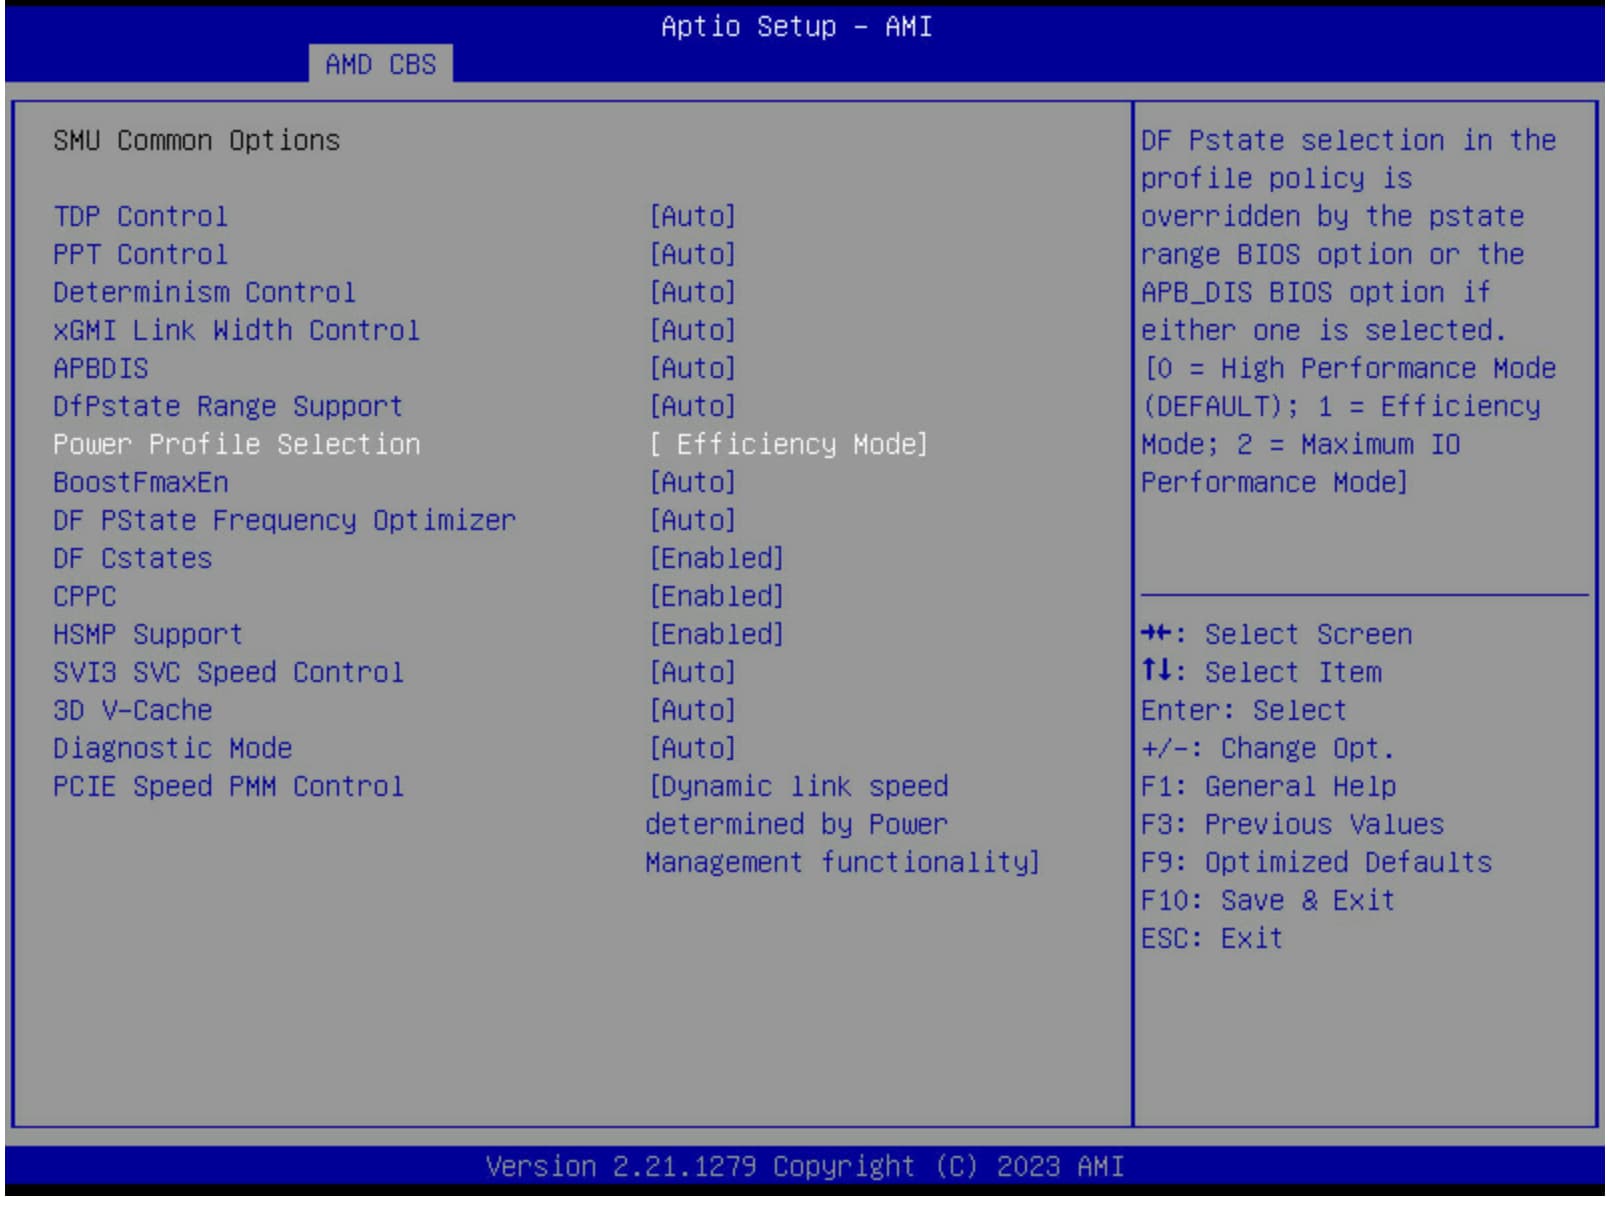Change Power Profile Selection Efficiency Mode value
Image resolution: width=1608 pixels, height=1221 pixels.
click(789, 445)
